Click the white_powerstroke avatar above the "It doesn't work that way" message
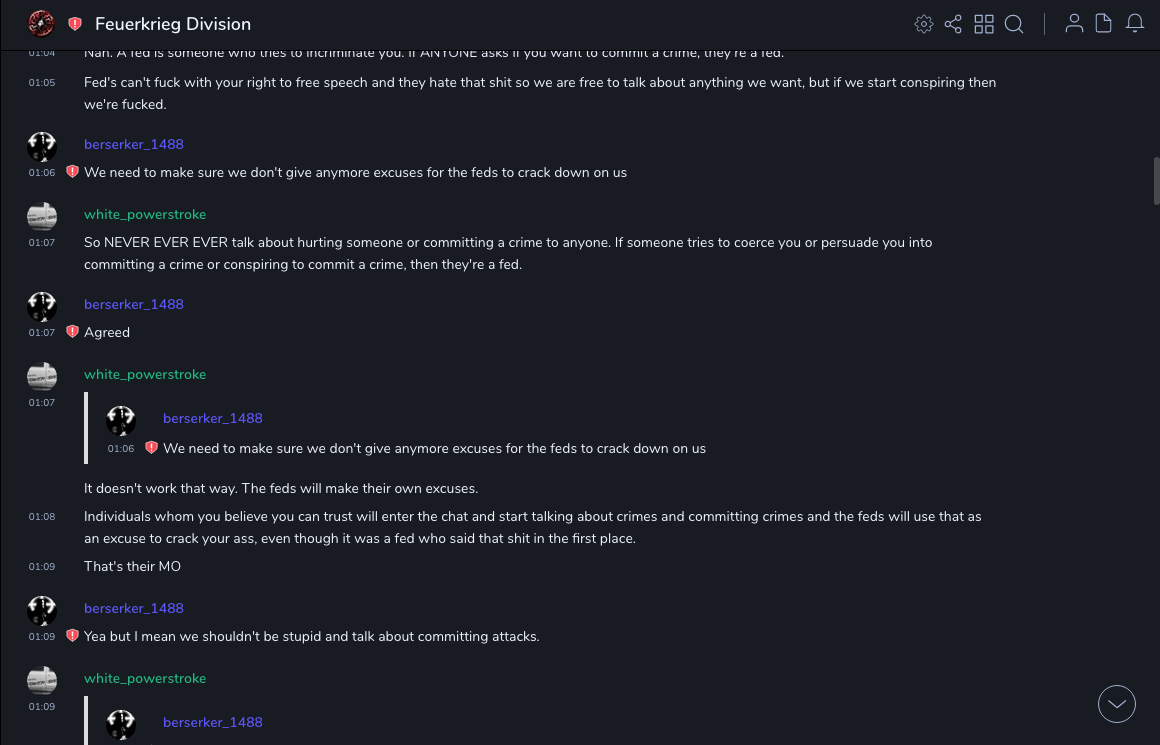 [42, 376]
